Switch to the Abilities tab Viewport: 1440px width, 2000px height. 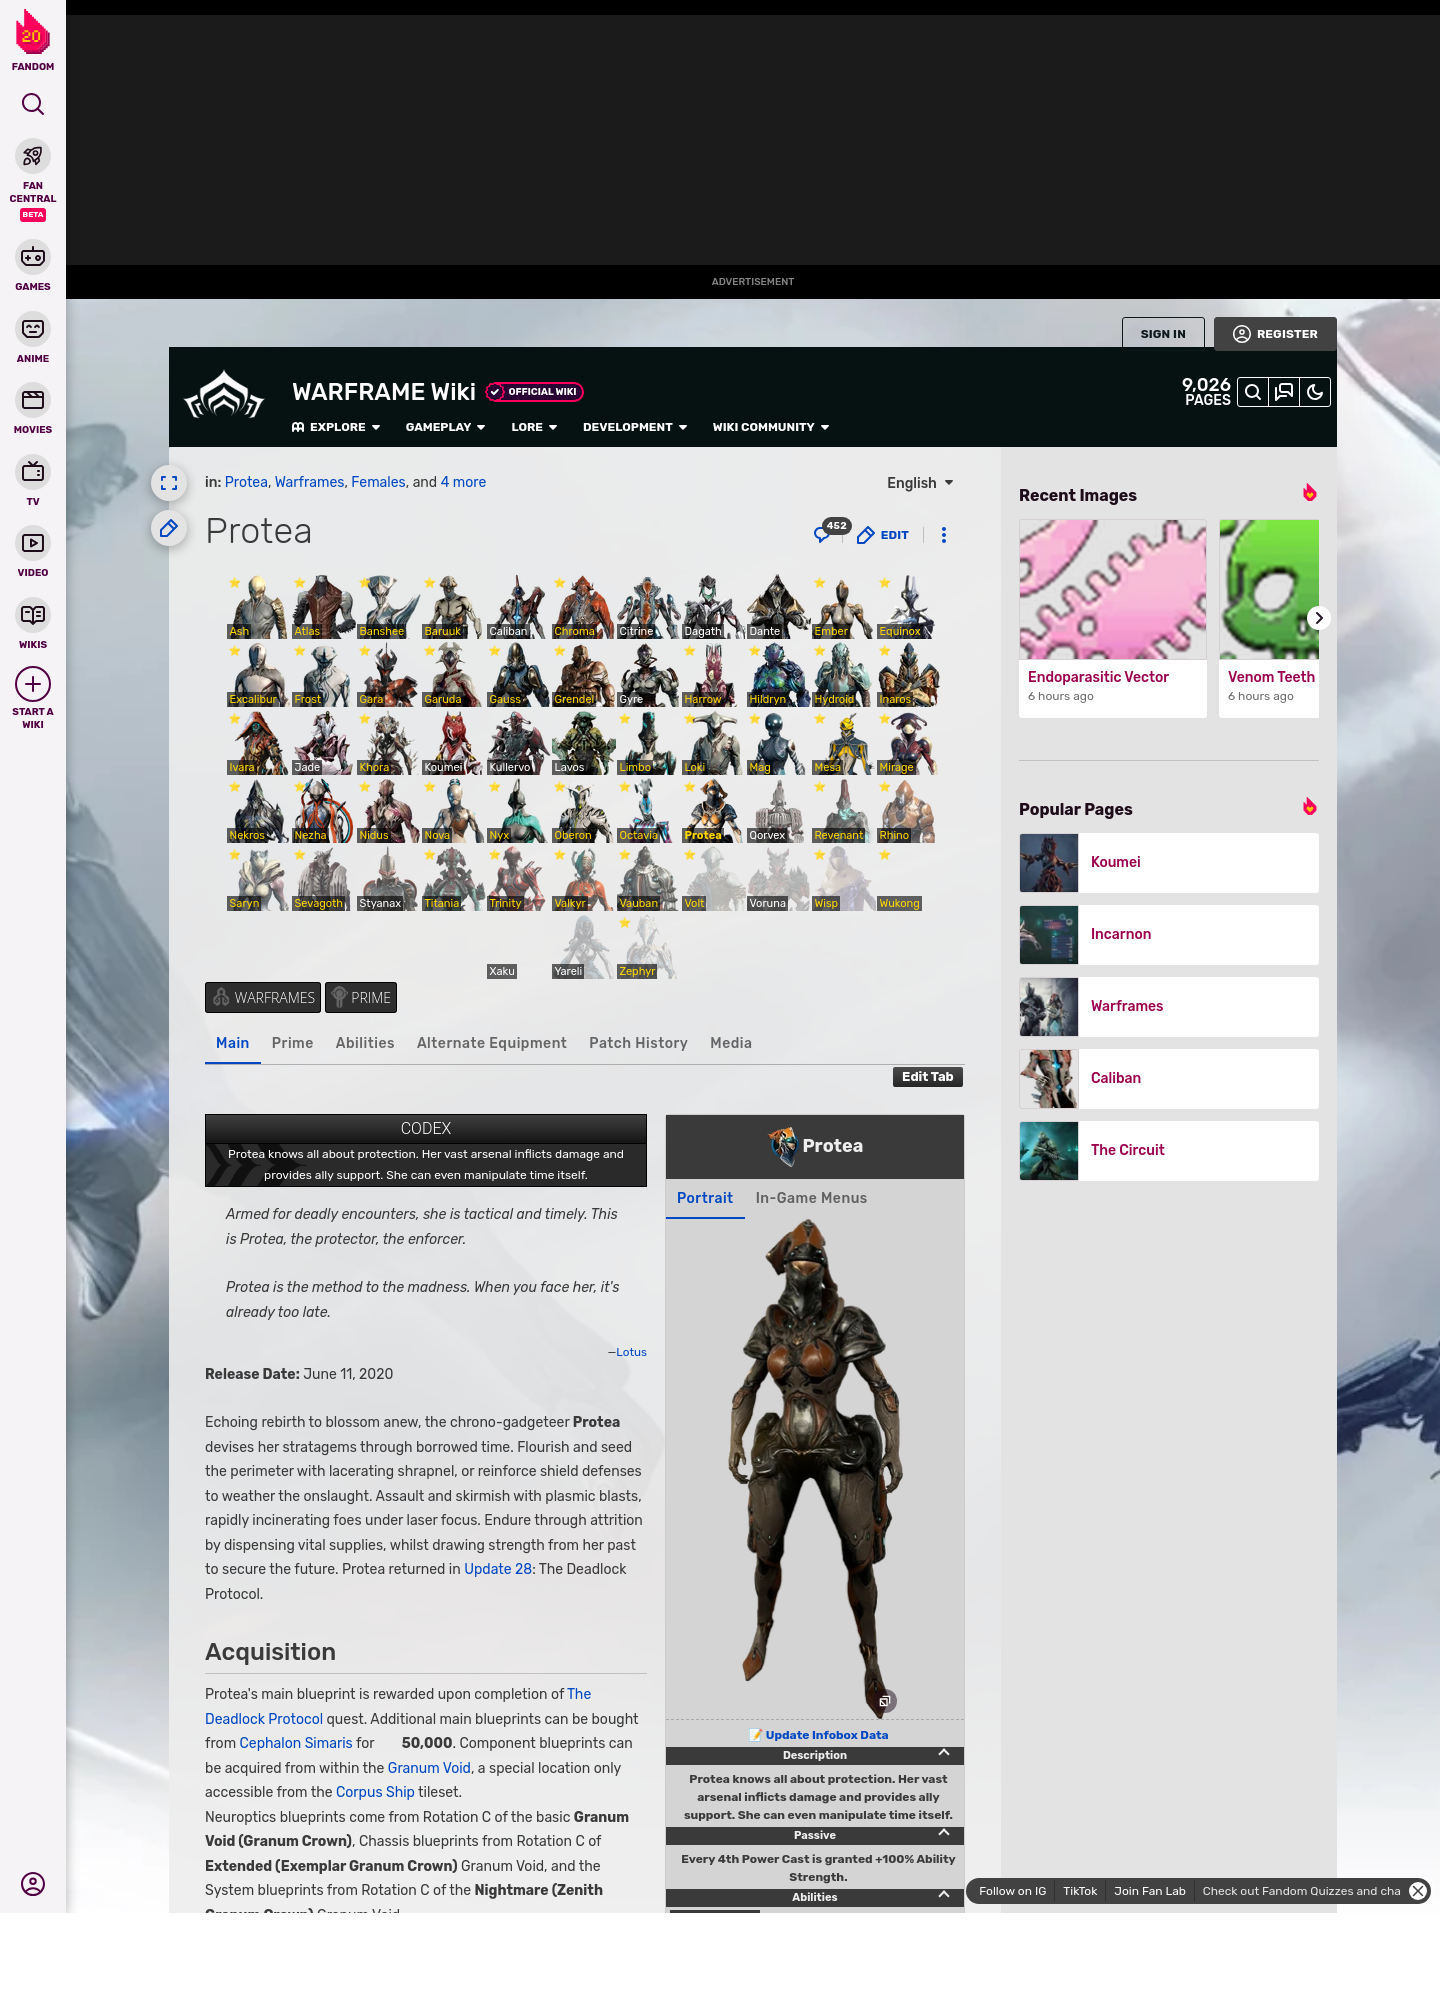365,1043
